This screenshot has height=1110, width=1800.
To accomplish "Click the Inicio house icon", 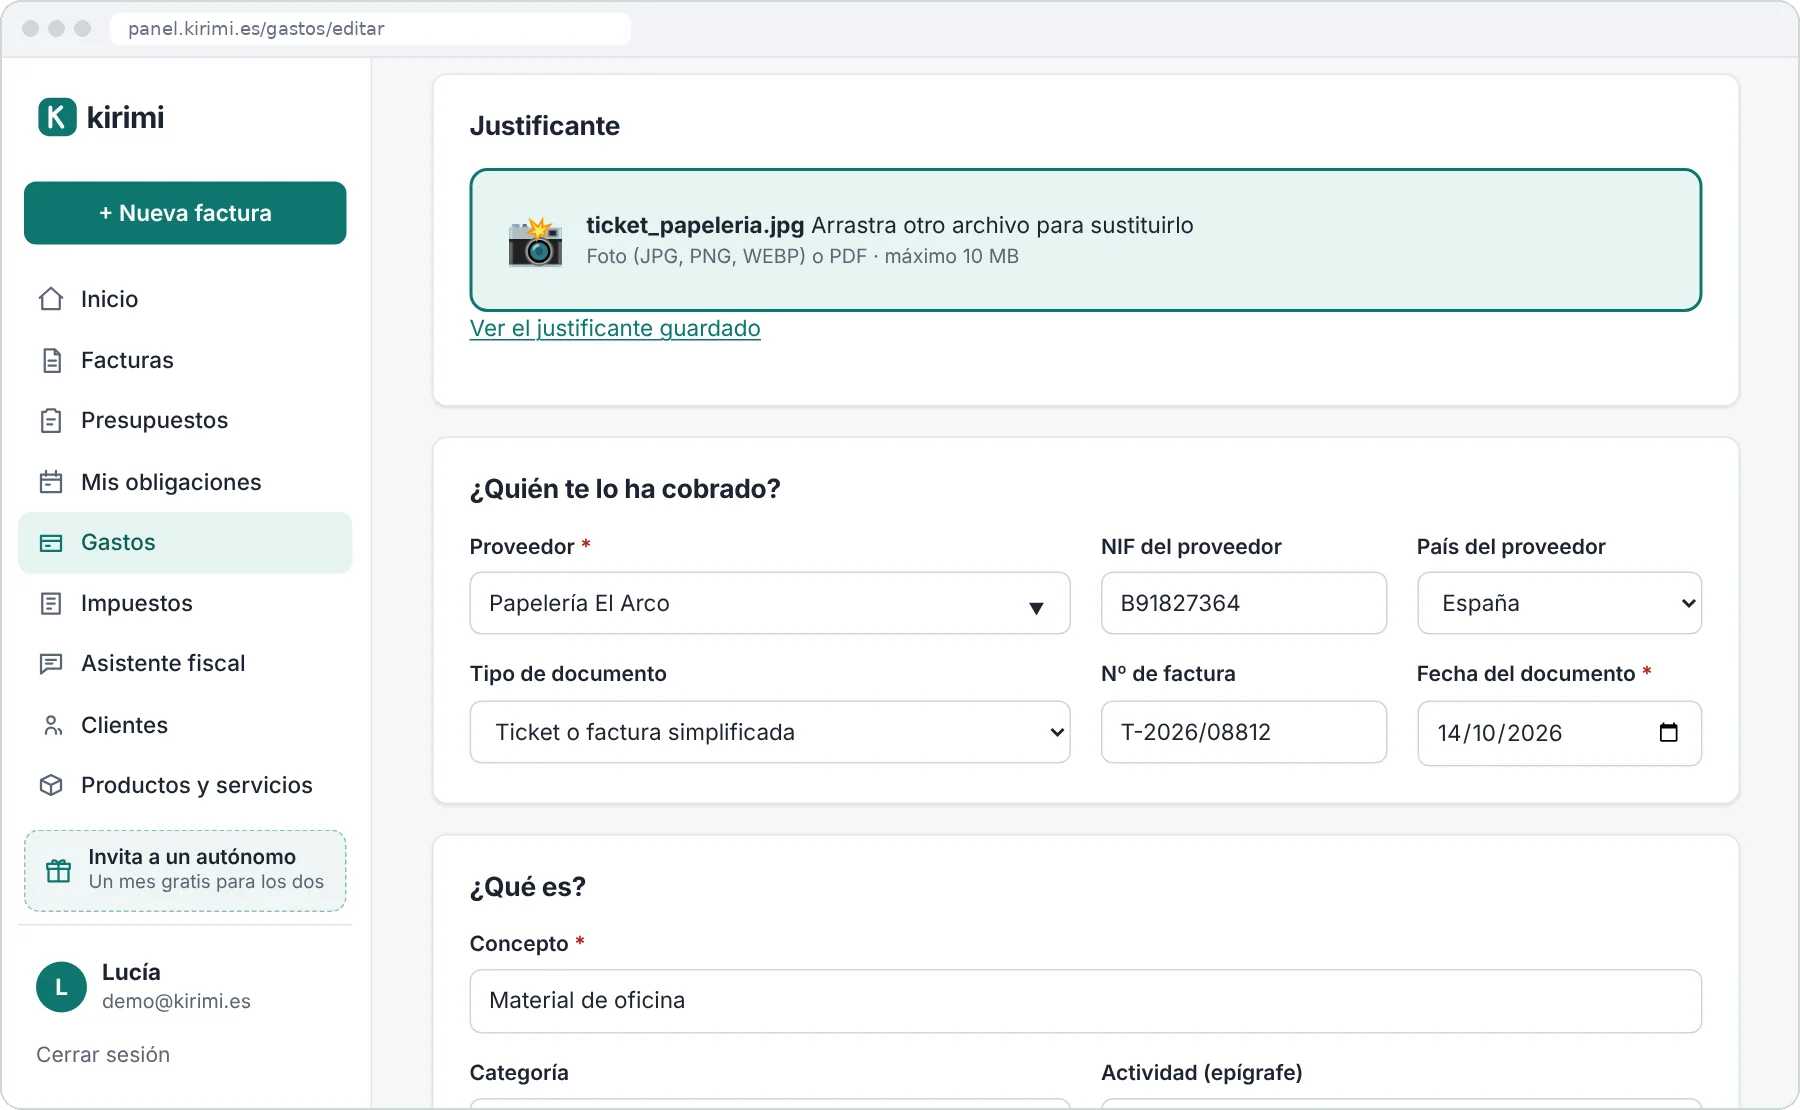I will click(x=51, y=299).
